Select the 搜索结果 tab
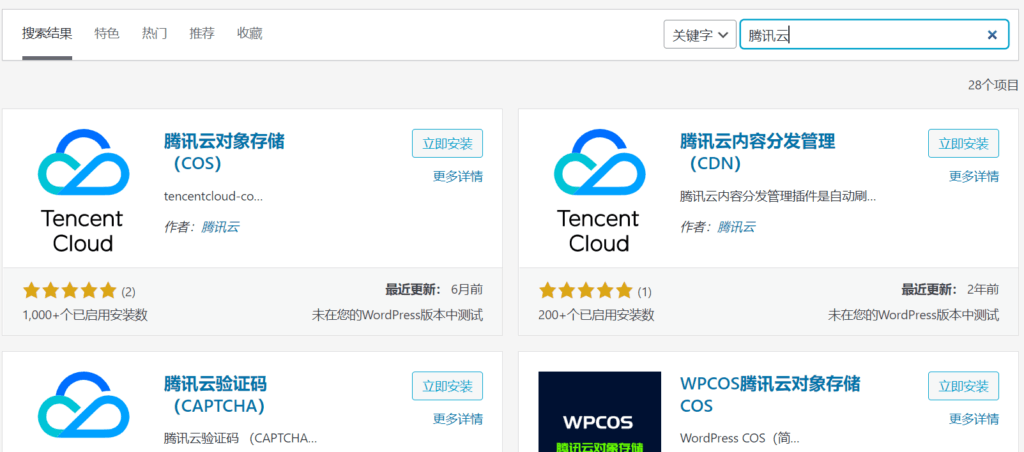This screenshot has height=452, width=1024. [x=47, y=33]
